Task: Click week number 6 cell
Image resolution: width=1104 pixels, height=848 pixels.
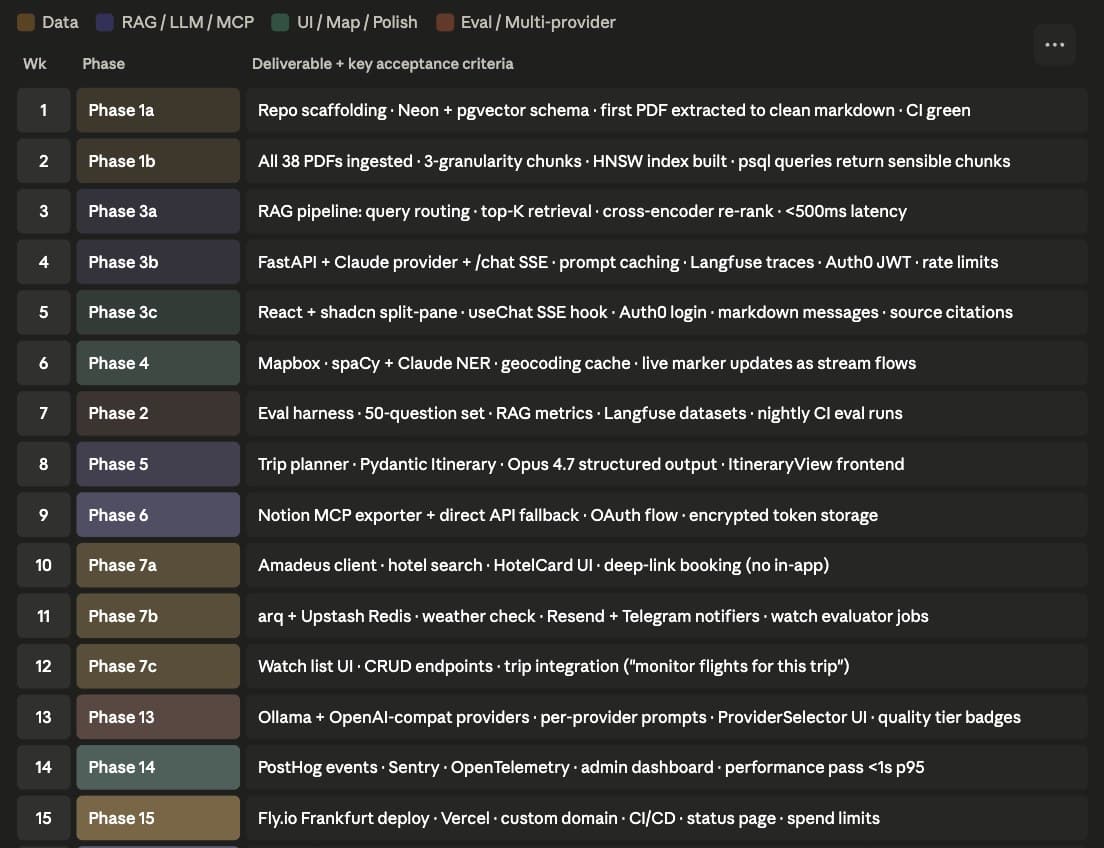Action: point(44,363)
